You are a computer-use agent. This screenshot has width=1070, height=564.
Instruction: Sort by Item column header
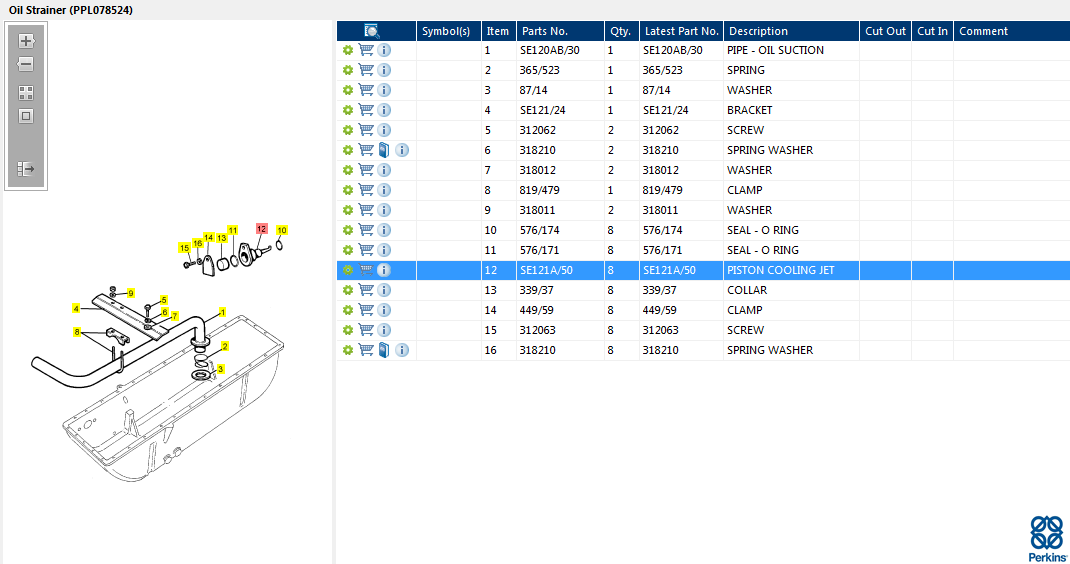pos(498,31)
